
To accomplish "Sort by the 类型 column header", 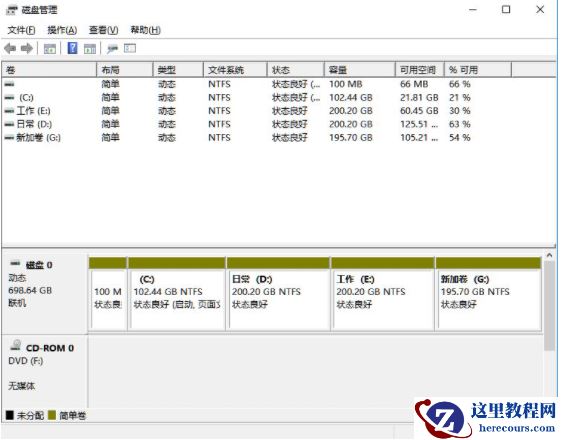I will coord(178,70).
